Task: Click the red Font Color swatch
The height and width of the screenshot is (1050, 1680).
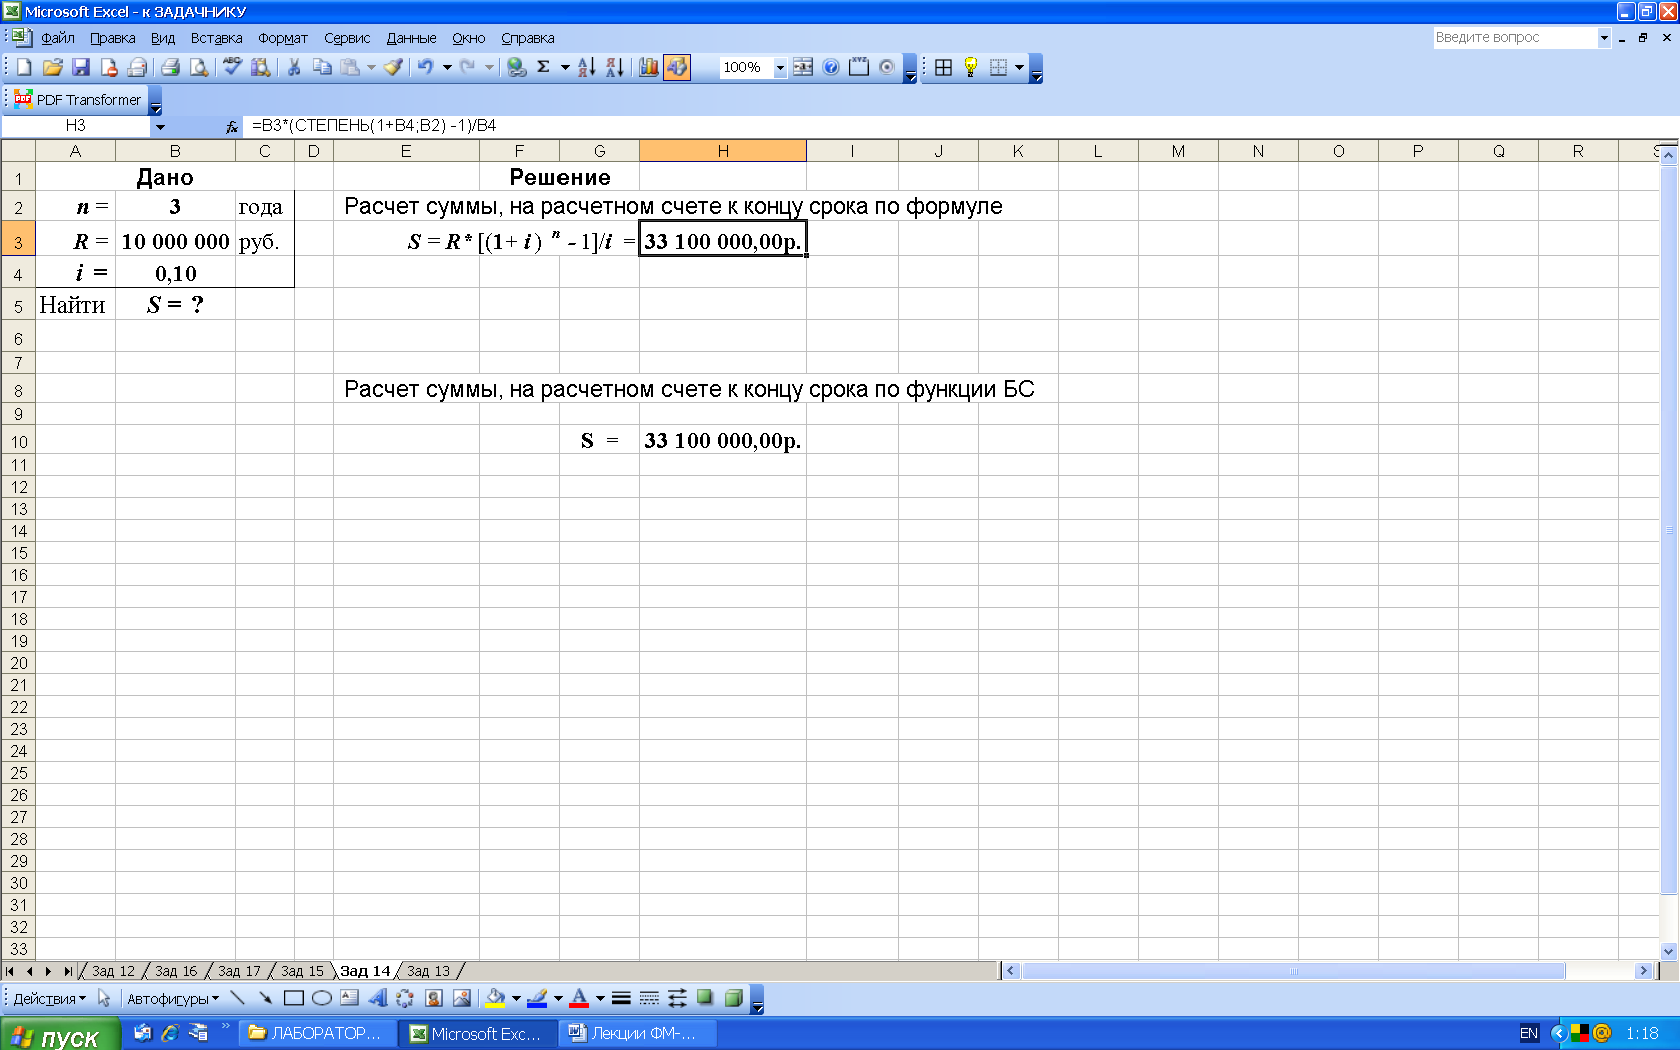Action: 579,998
